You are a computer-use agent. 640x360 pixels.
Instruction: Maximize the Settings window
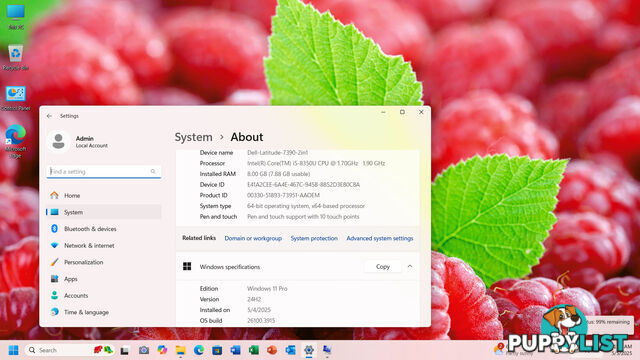click(x=402, y=112)
